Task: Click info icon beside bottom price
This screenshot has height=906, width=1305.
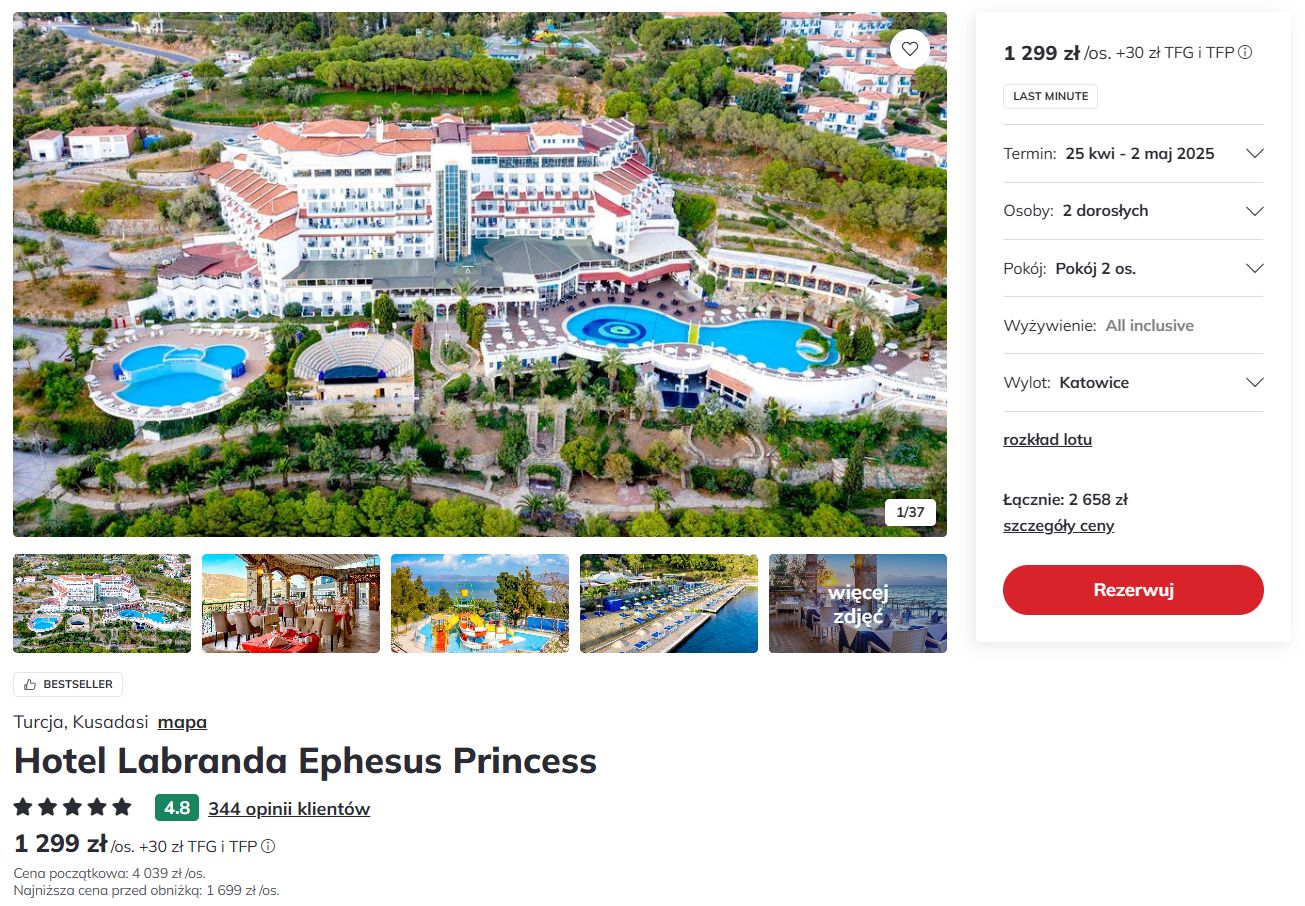Action: point(267,846)
